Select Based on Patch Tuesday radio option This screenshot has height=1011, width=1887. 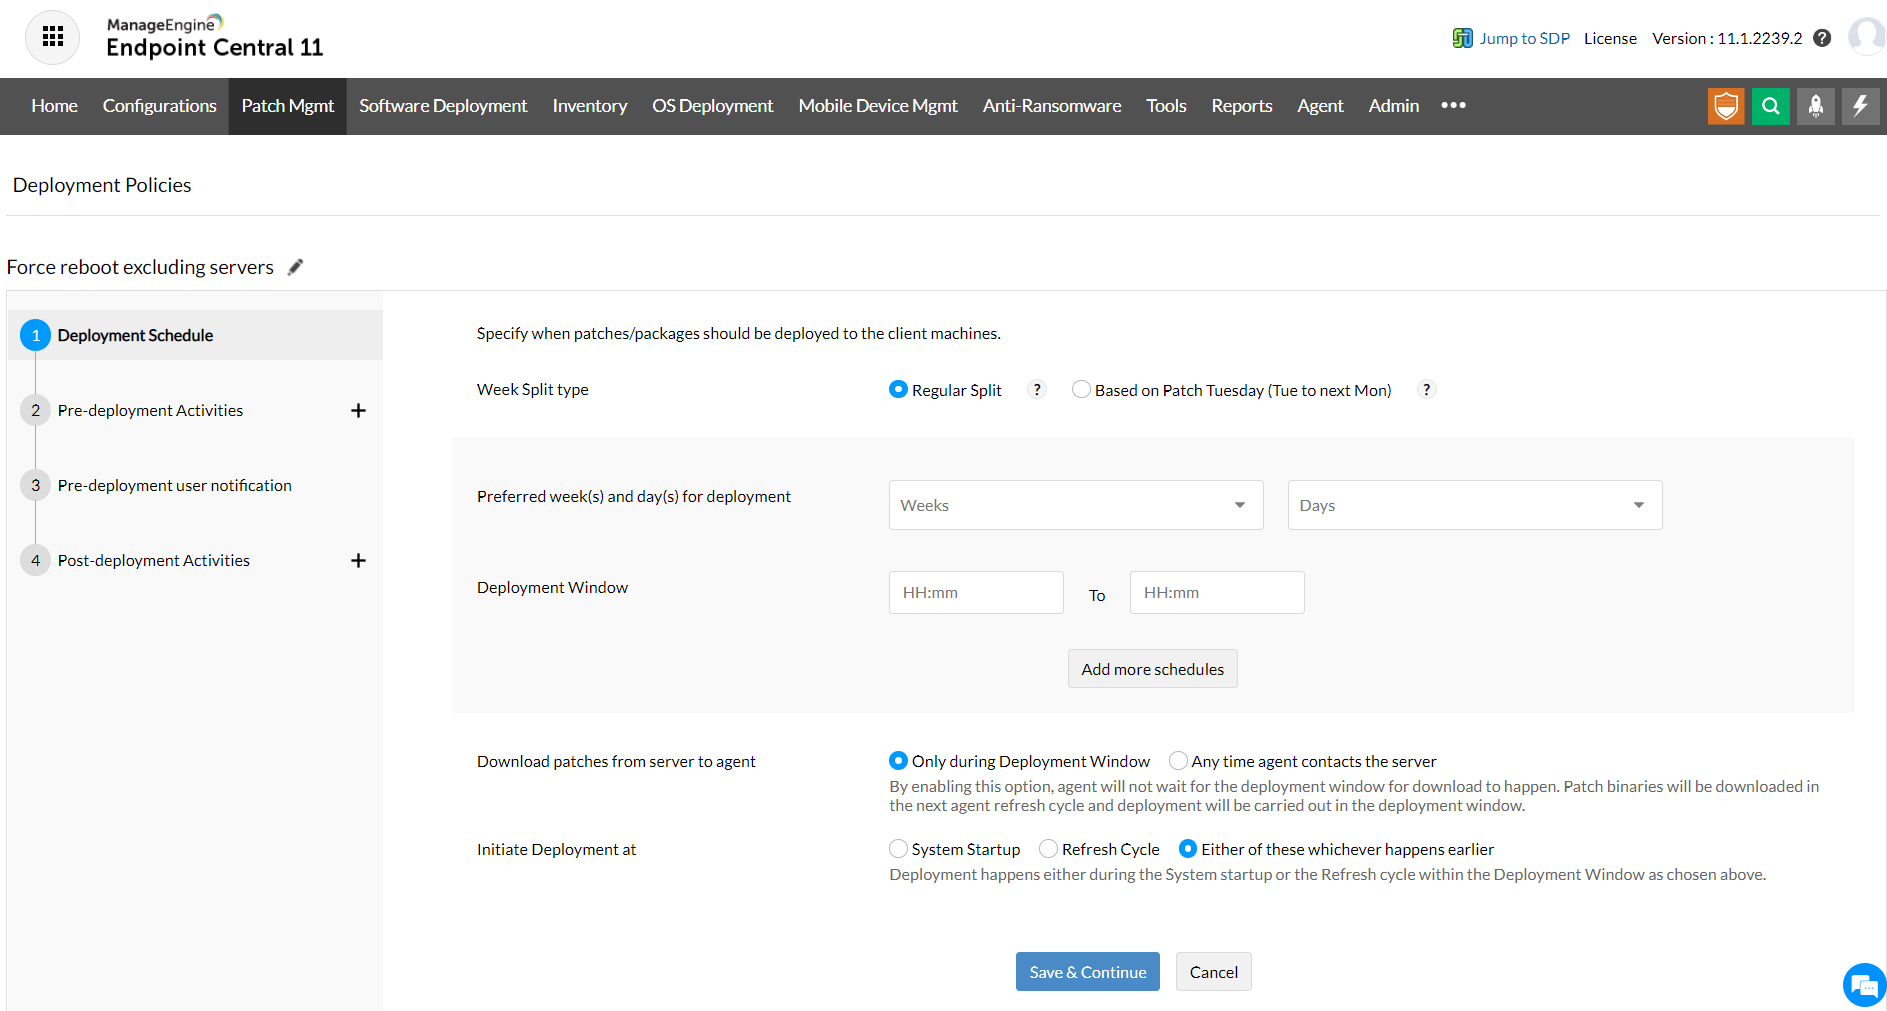click(1081, 390)
